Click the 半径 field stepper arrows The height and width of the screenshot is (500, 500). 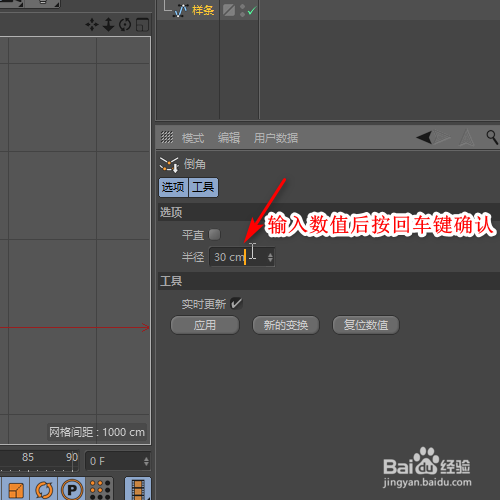270,257
